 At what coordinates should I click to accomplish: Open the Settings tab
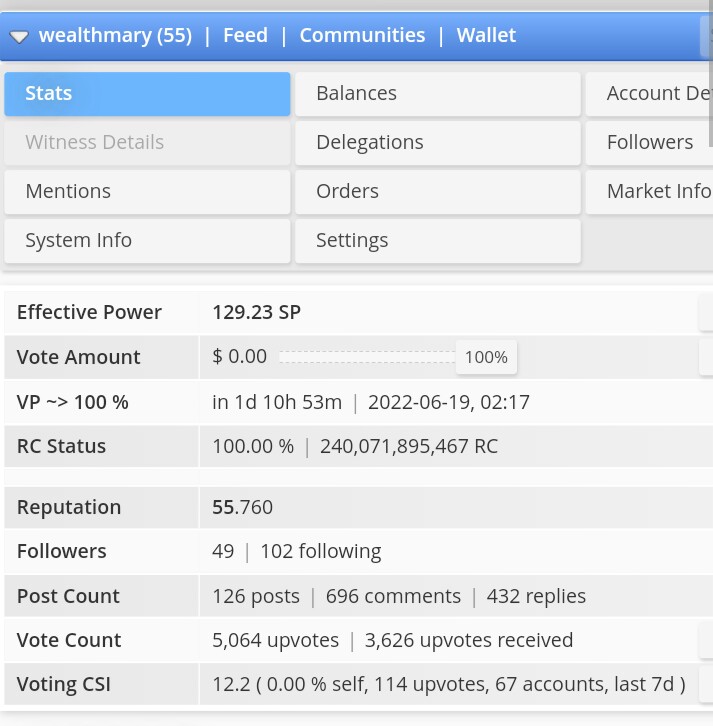[438, 241]
